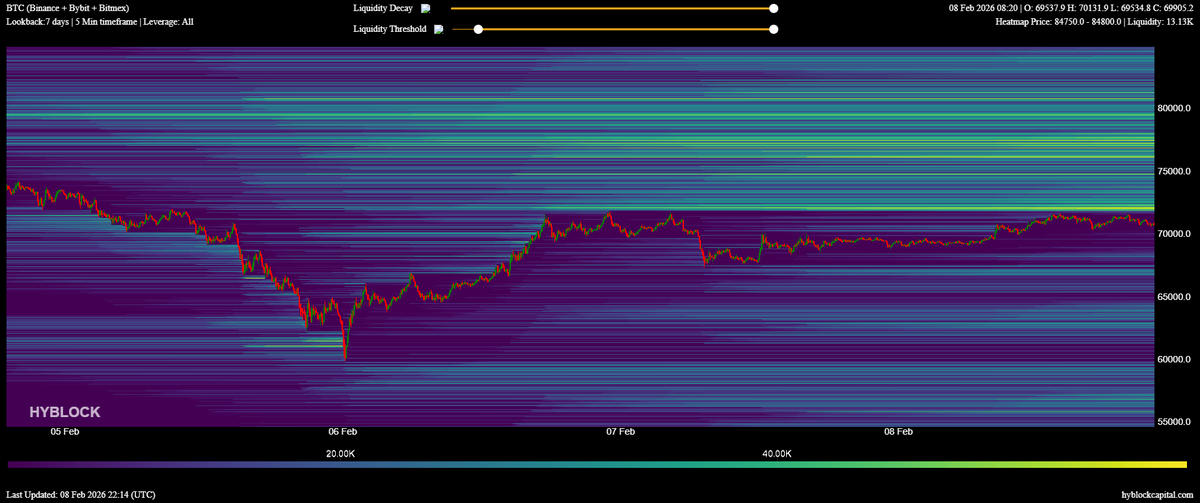Screen dimensions: 1200x503
Task: Click the lookback and timeframe info line
Action: click(100, 21)
